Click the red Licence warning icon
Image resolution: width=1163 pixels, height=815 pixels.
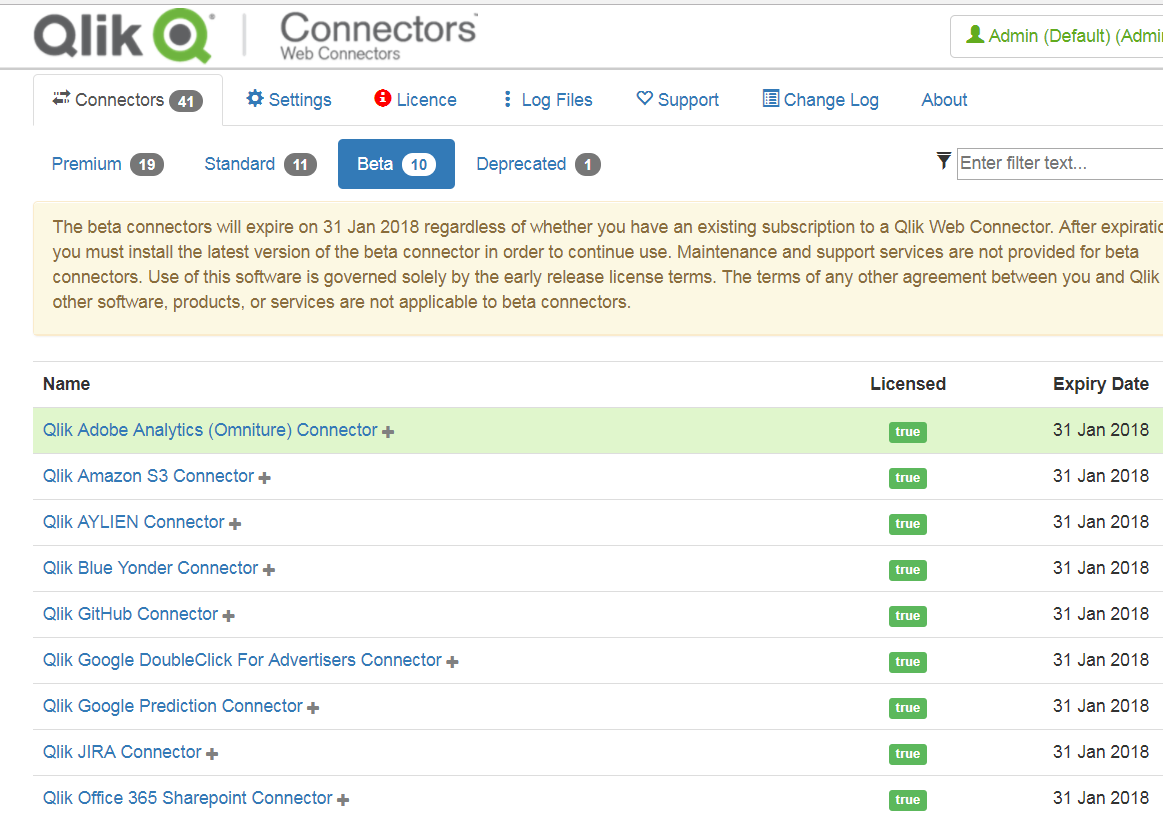(x=382, y=98)
